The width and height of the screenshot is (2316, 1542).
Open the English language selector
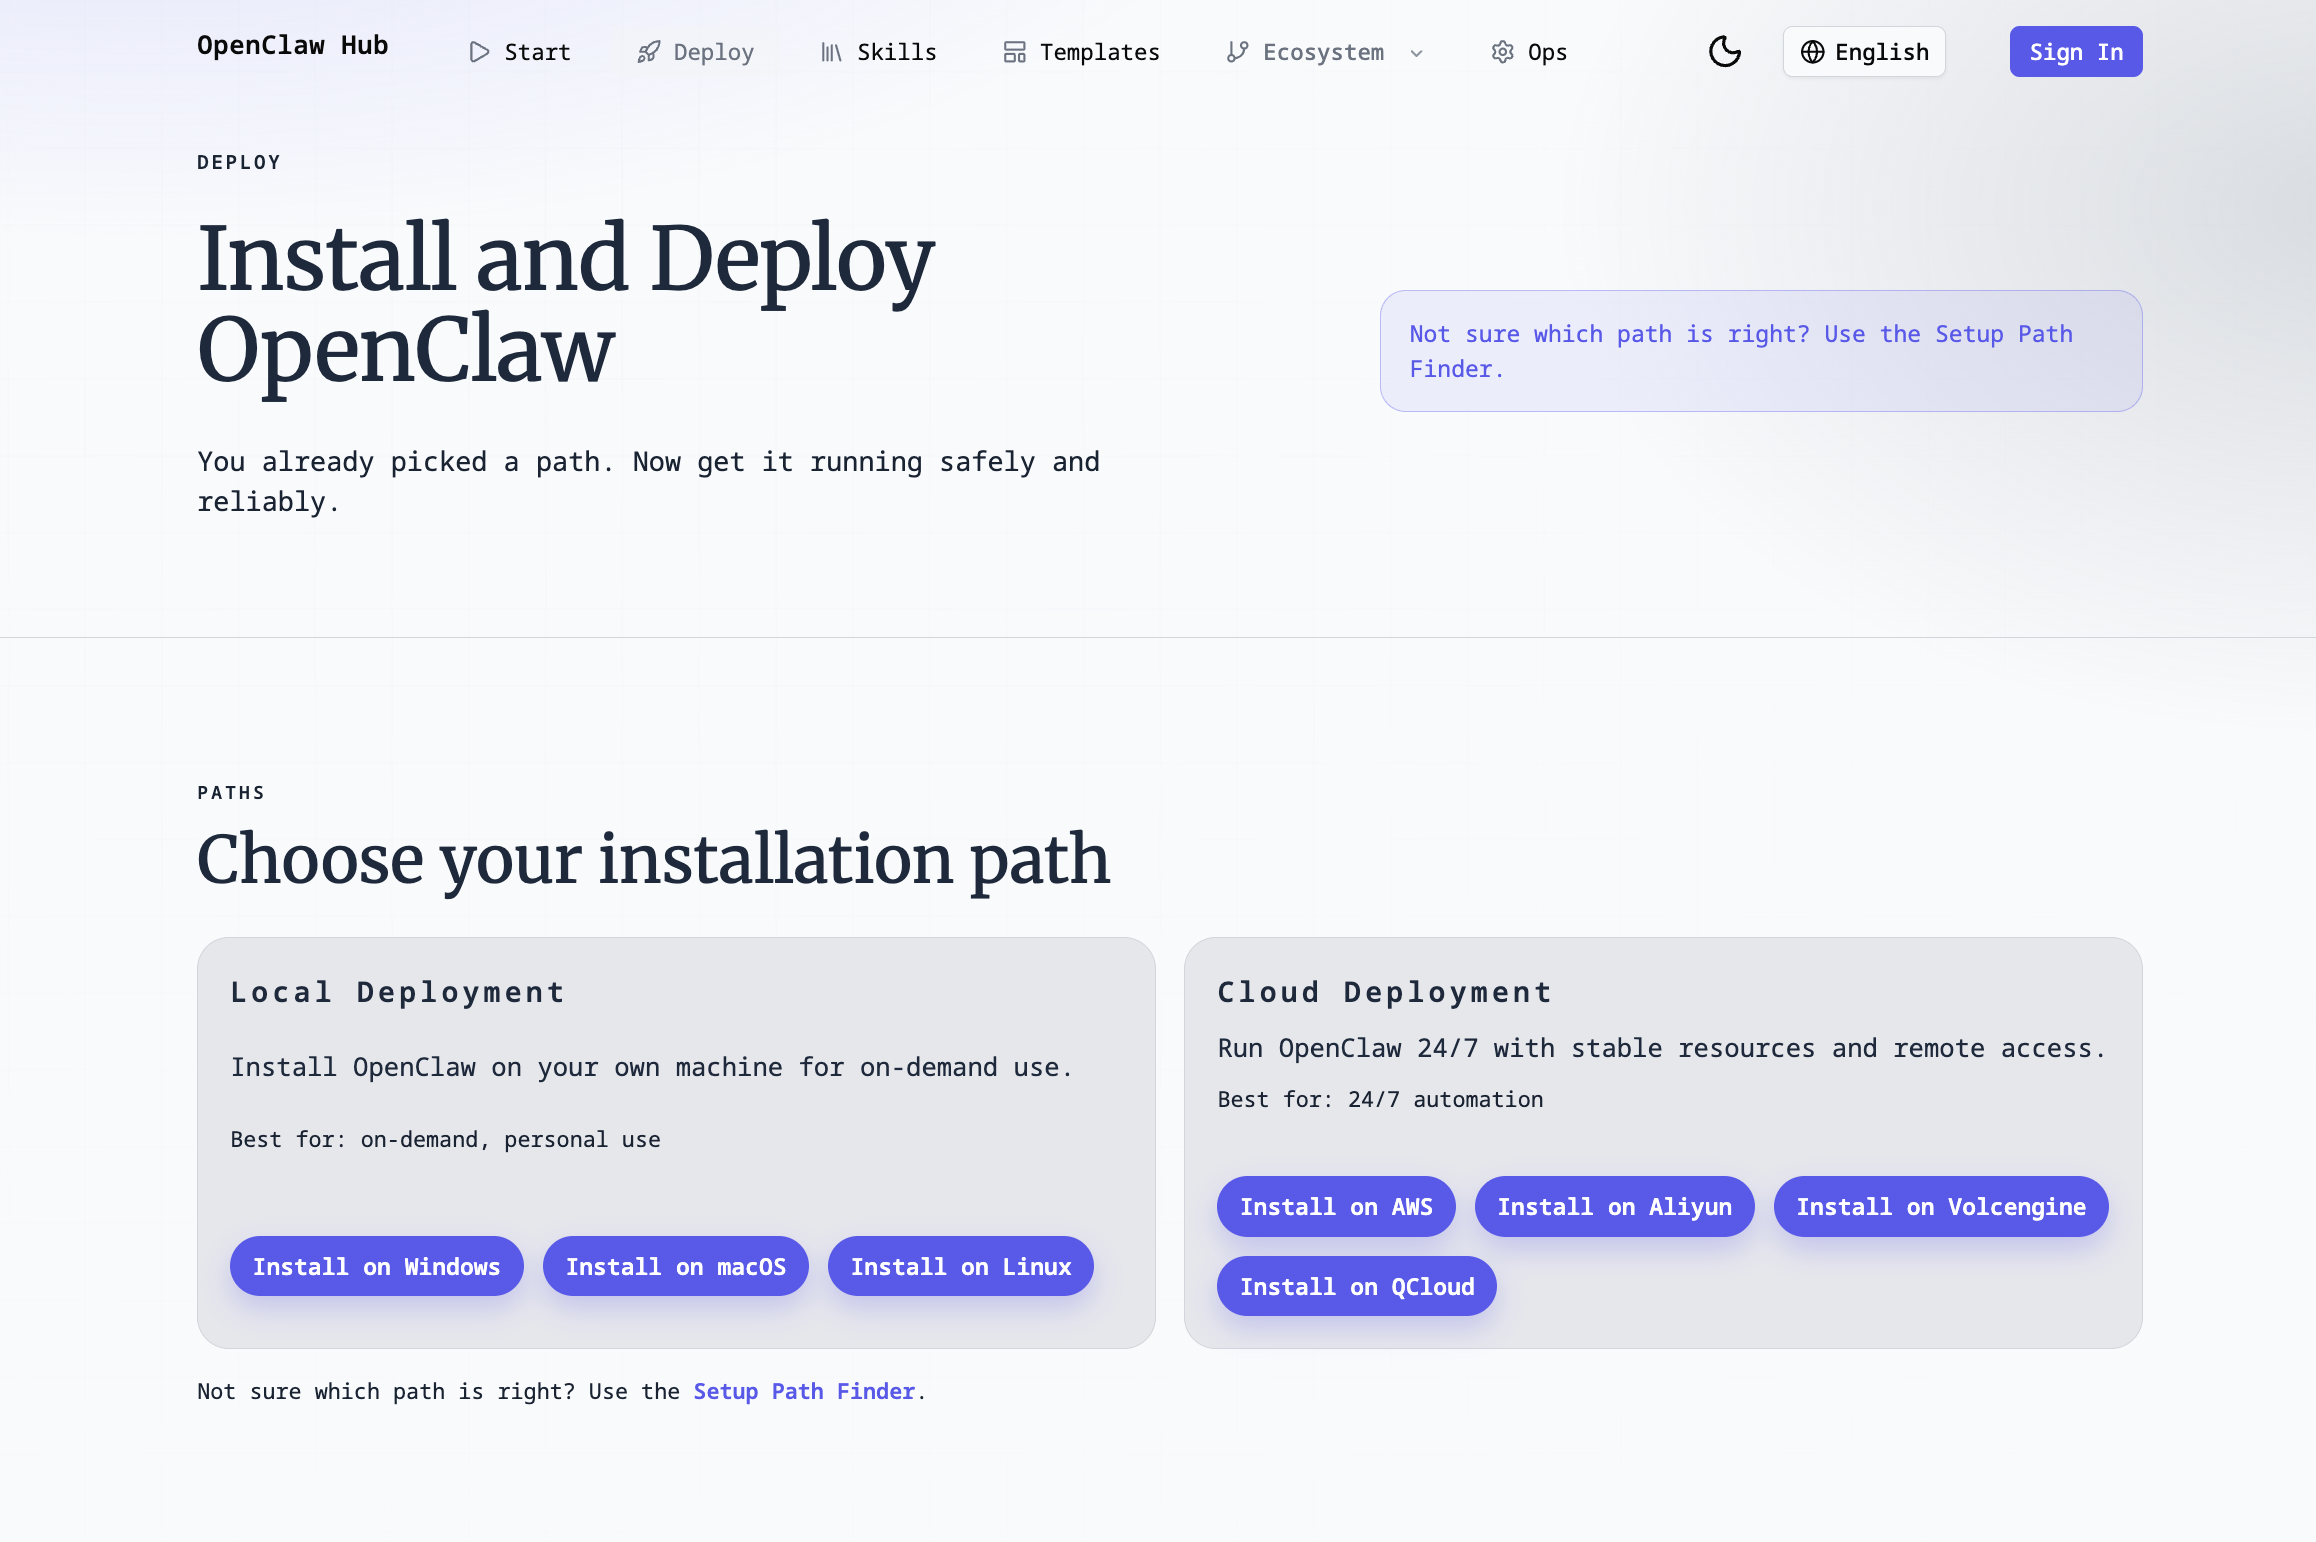pos(1863,51)
